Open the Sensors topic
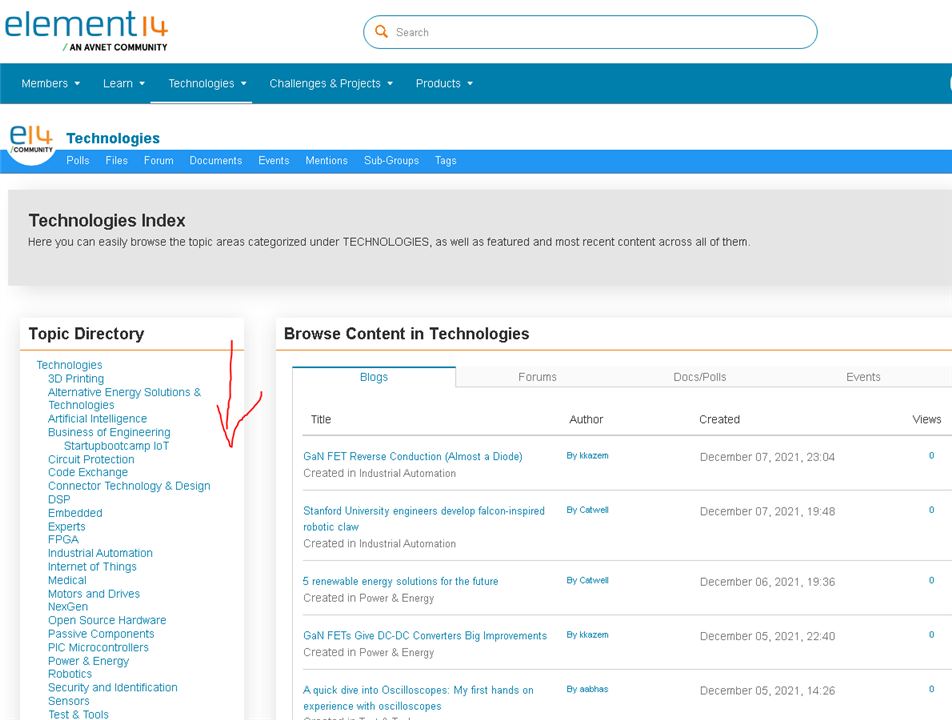Screen dimensions: 952x720 tap(69, 701)
